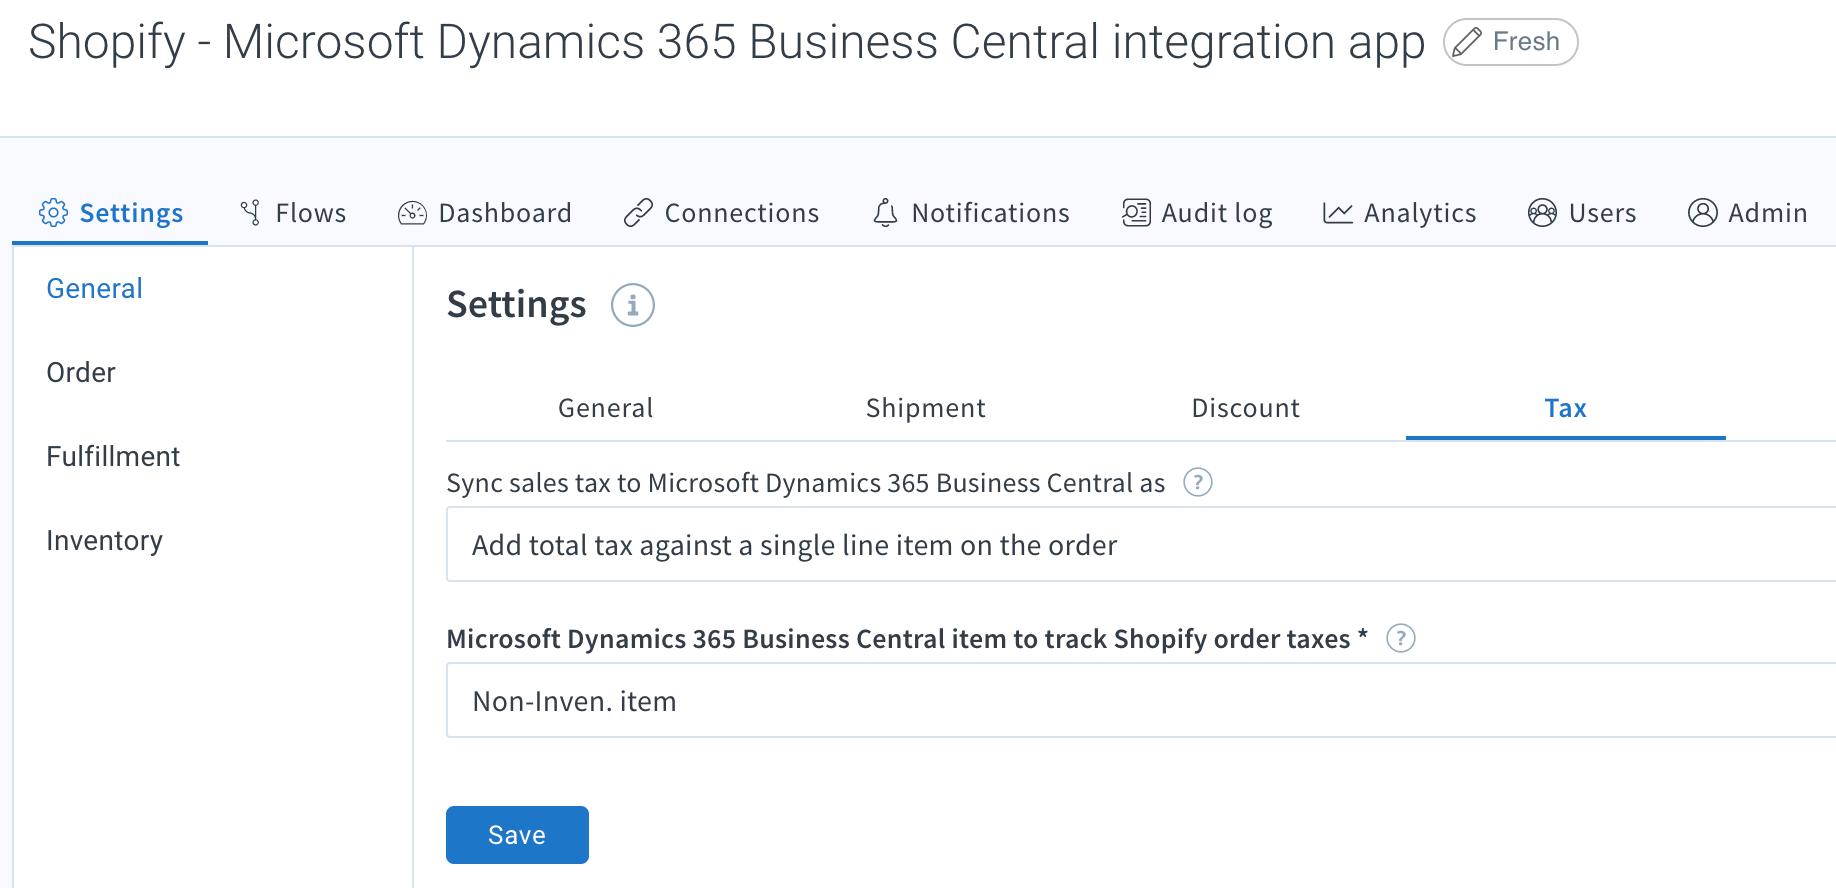Click the Flows branch icon
Image resolution: width=1836 pixels, height=888 pixels.
[251, 213]
